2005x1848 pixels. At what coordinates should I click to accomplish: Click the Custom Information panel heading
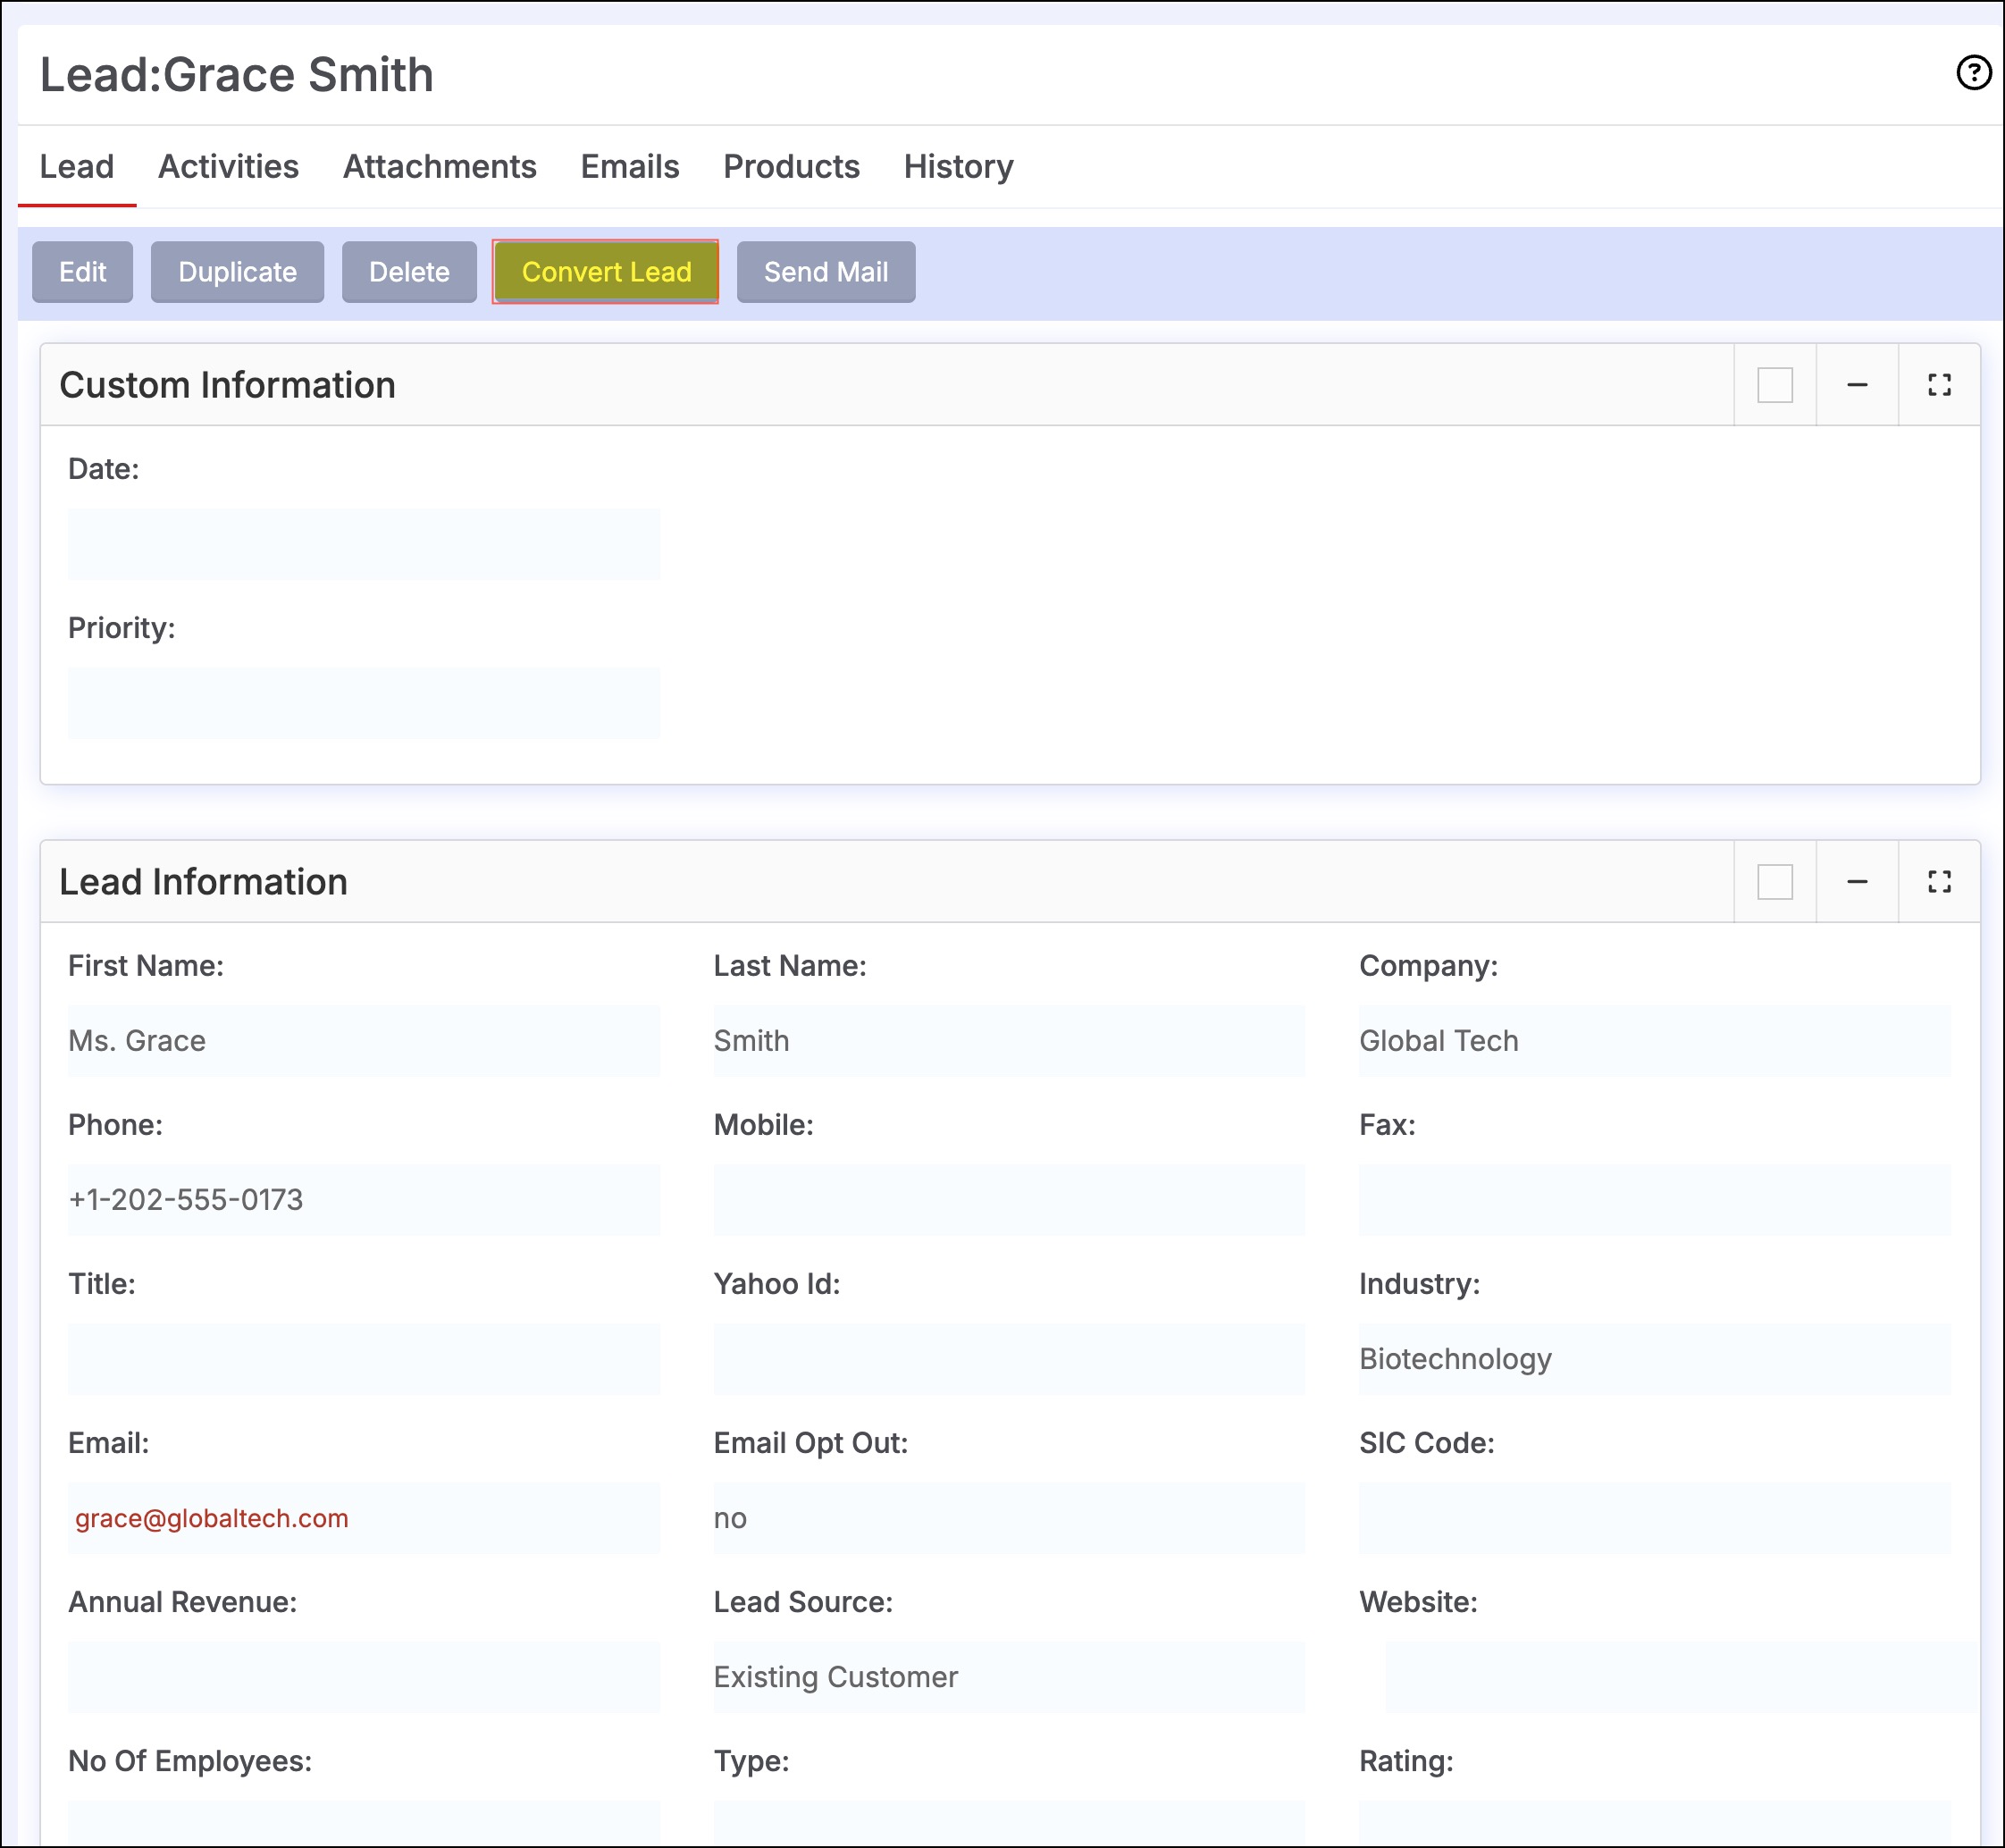click(227, 385)
